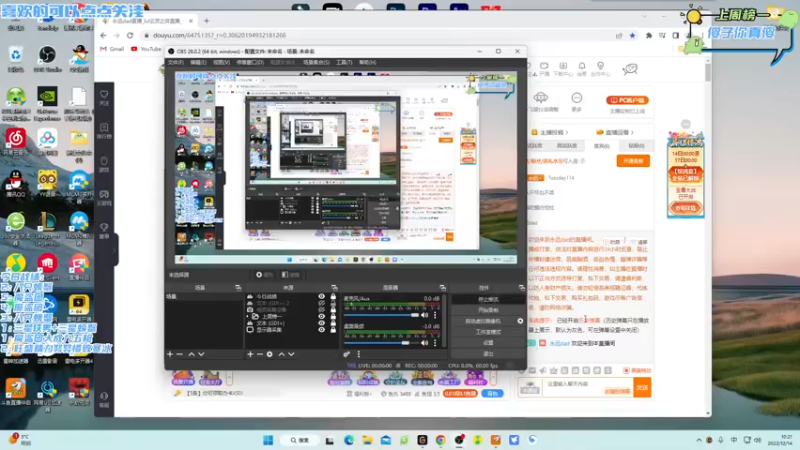Image resolution: width=800 pixels, height=450 pixels.
Task: Open Desktop Audio channel three-dot options
Action: click(435, 343)
